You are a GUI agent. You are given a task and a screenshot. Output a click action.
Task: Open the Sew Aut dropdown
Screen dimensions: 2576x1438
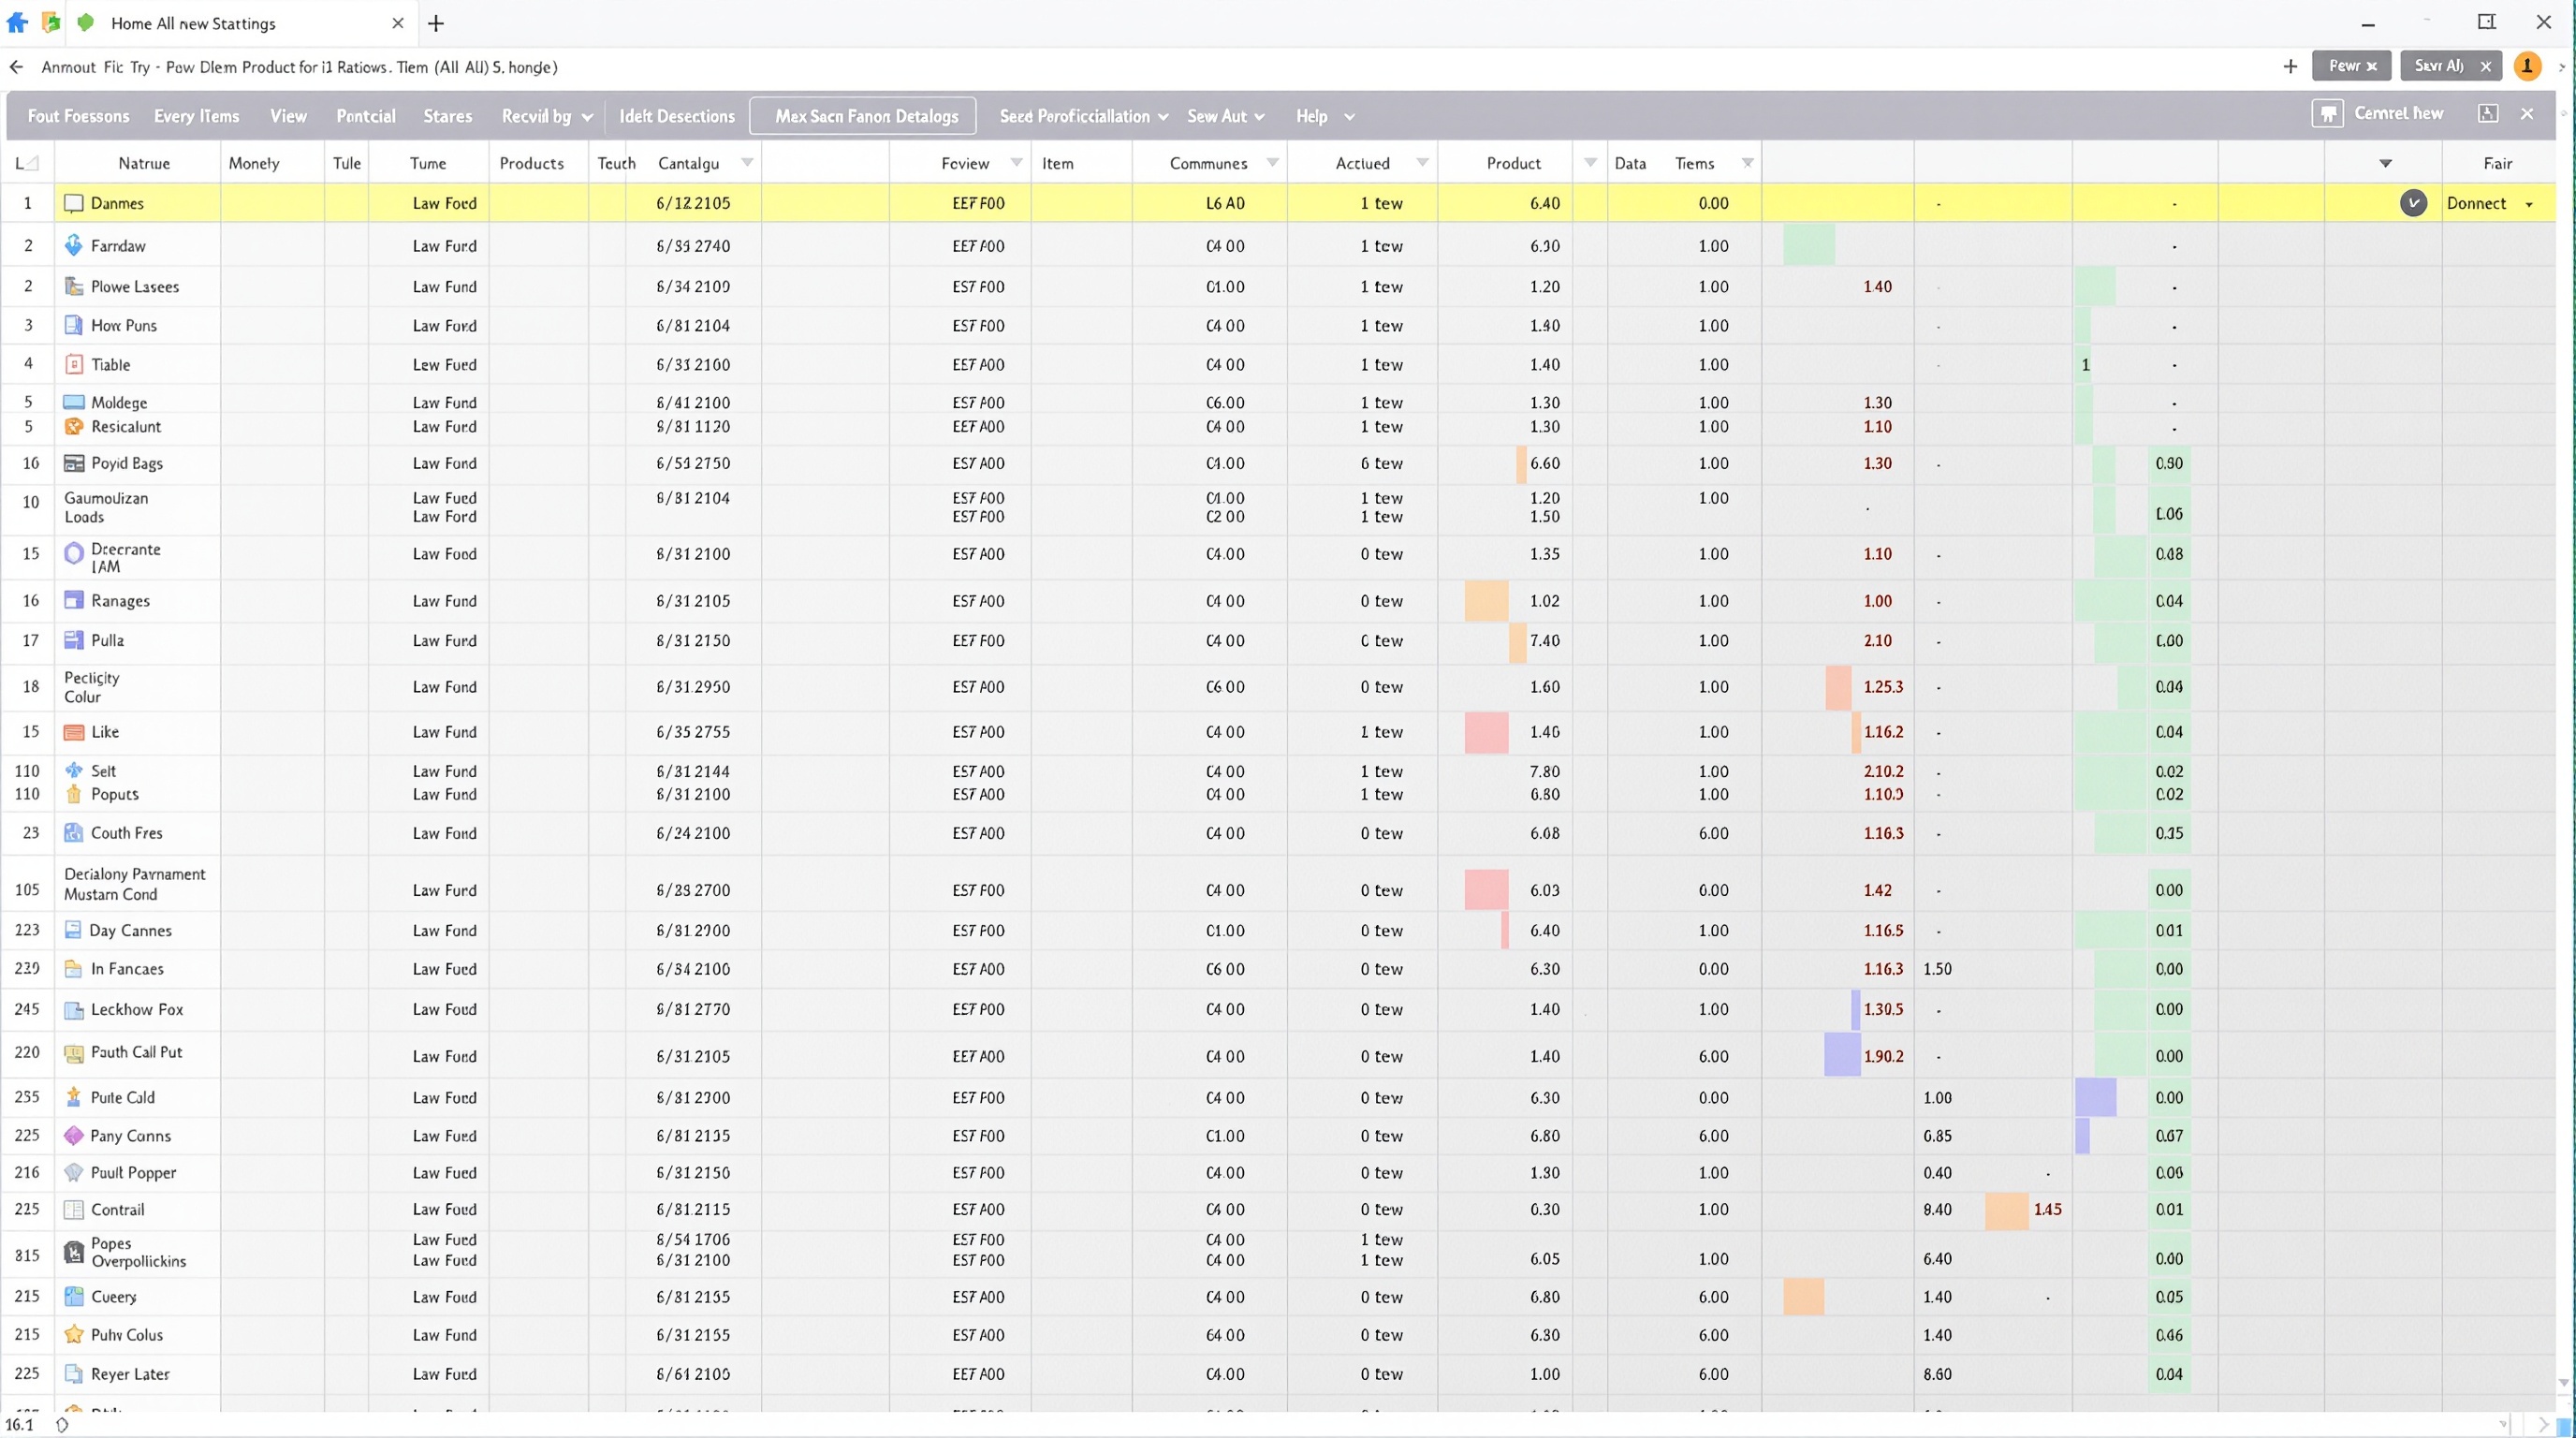coord(1226,116)
